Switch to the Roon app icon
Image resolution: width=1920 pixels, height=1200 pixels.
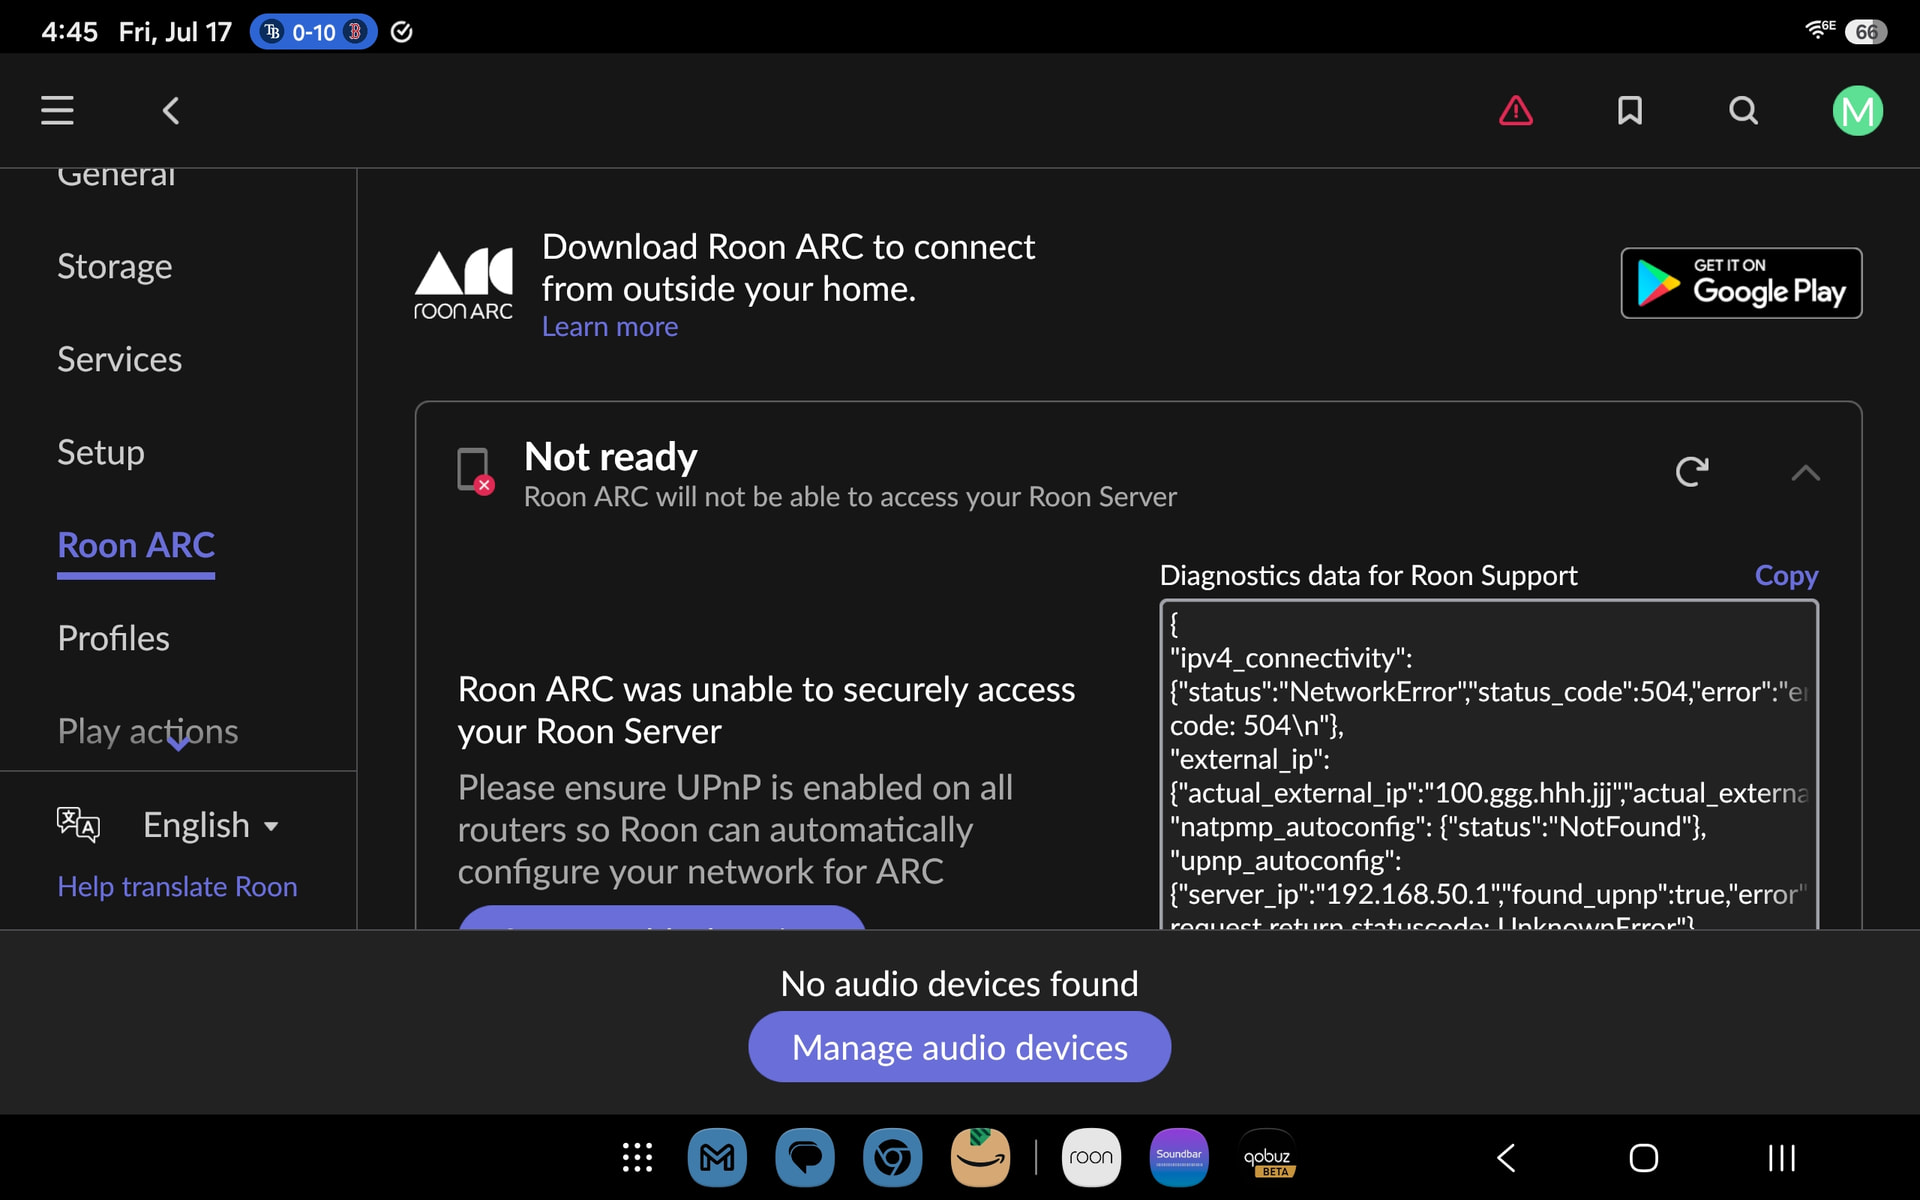[x=1091, y=1158]
